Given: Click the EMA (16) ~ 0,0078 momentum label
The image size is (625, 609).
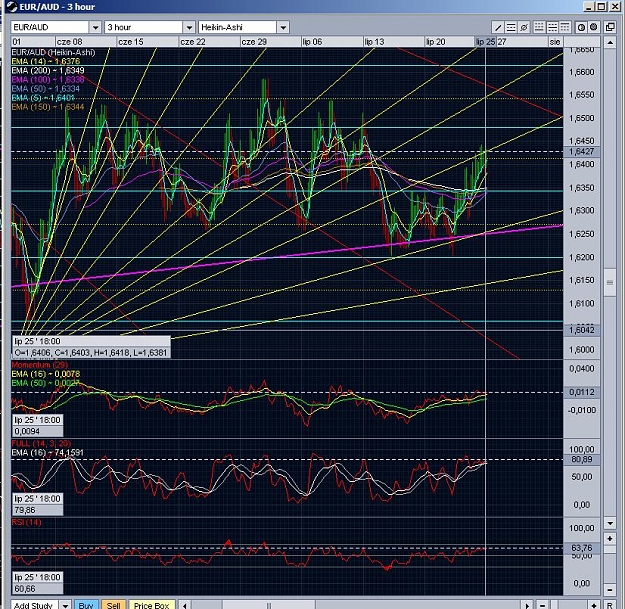Looking at the screenshot, I should click(x=46, y=374).
